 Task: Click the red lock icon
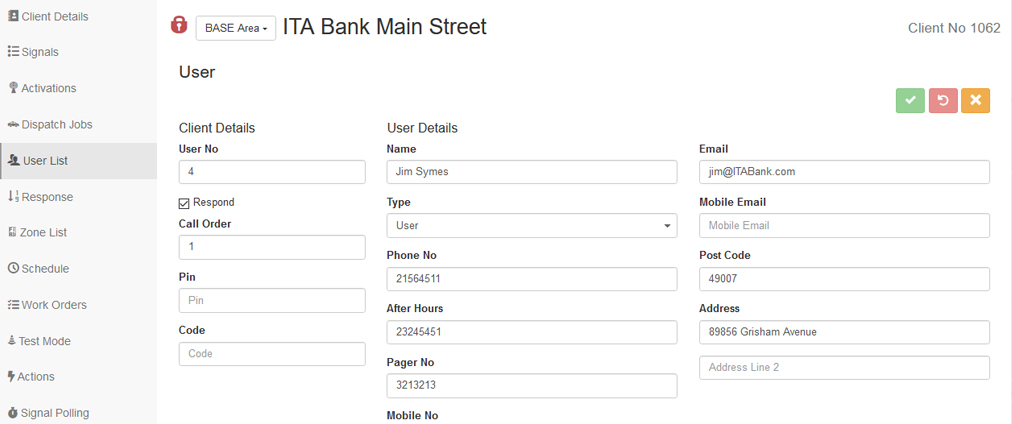[x=179, y=26]
